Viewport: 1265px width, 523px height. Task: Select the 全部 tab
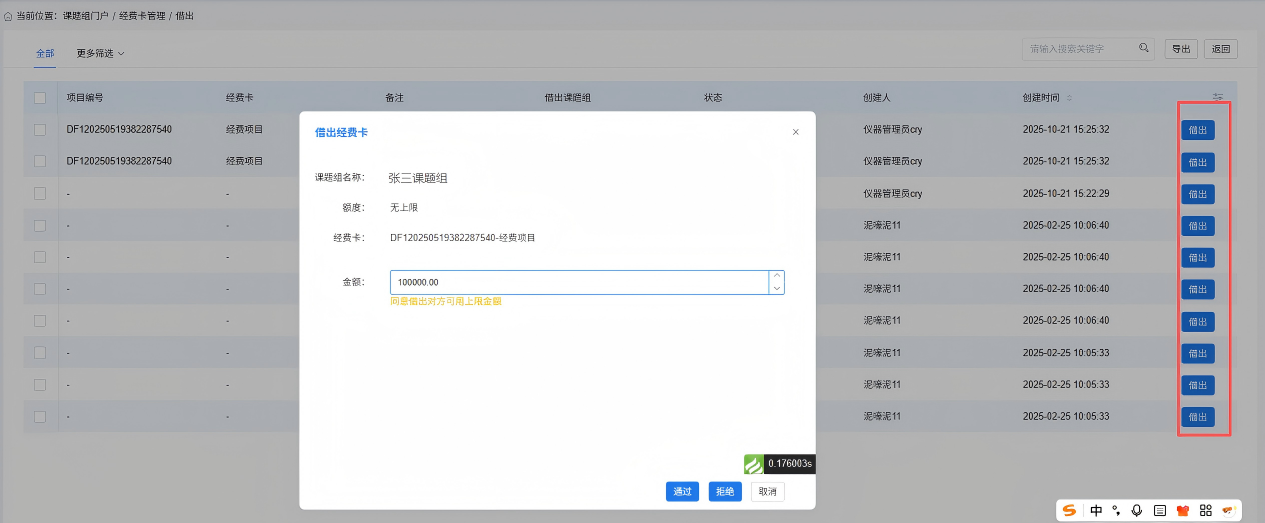[45, 53]
